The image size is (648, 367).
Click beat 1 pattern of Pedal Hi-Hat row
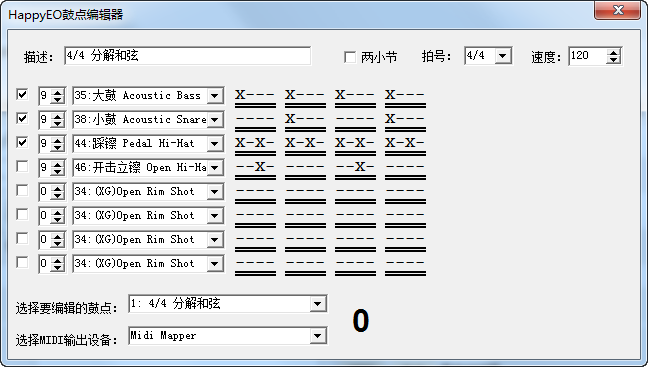point(255,146)
